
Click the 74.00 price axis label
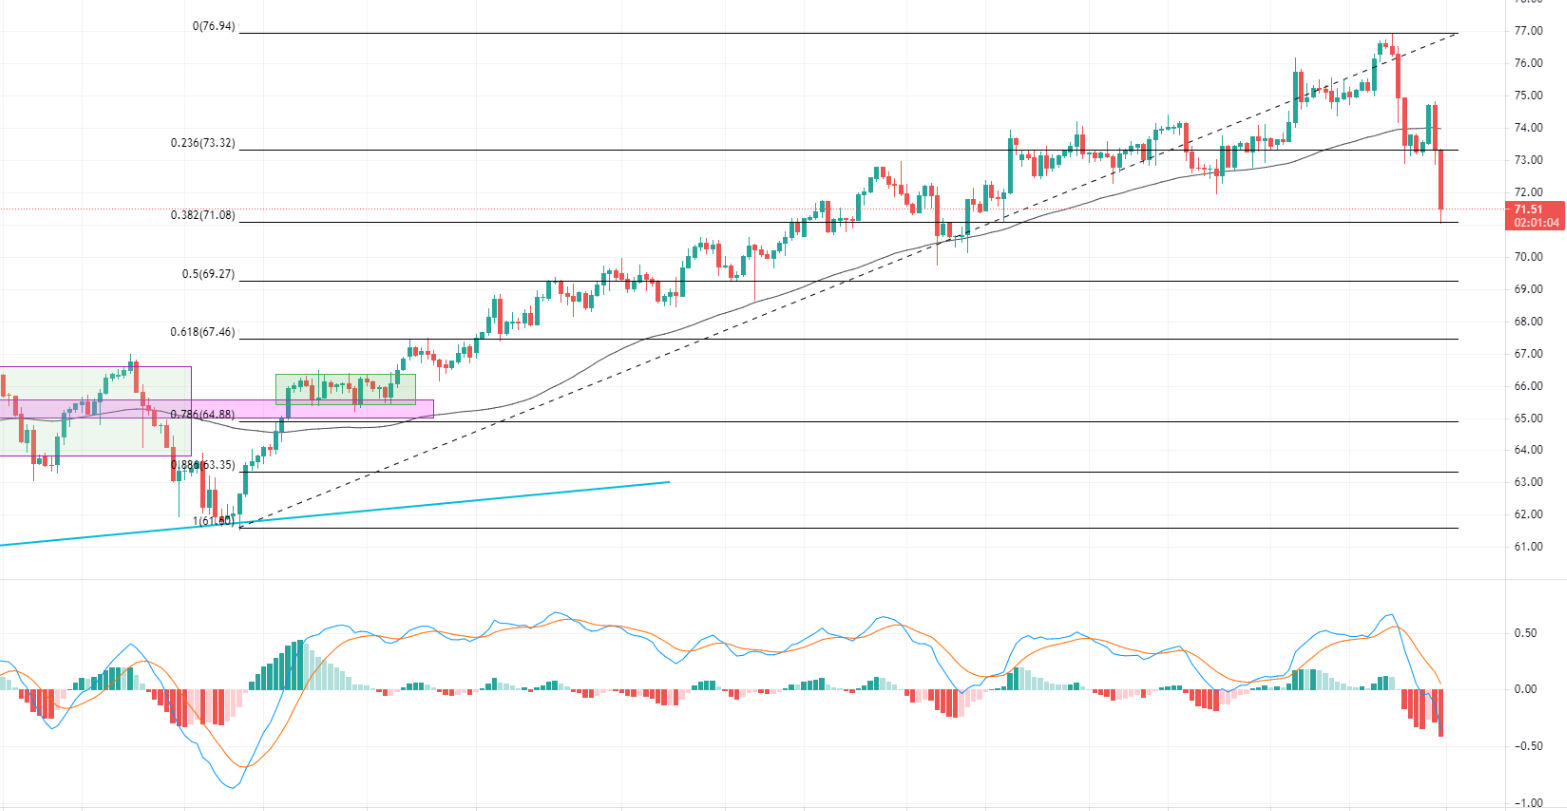[1527, 128]
